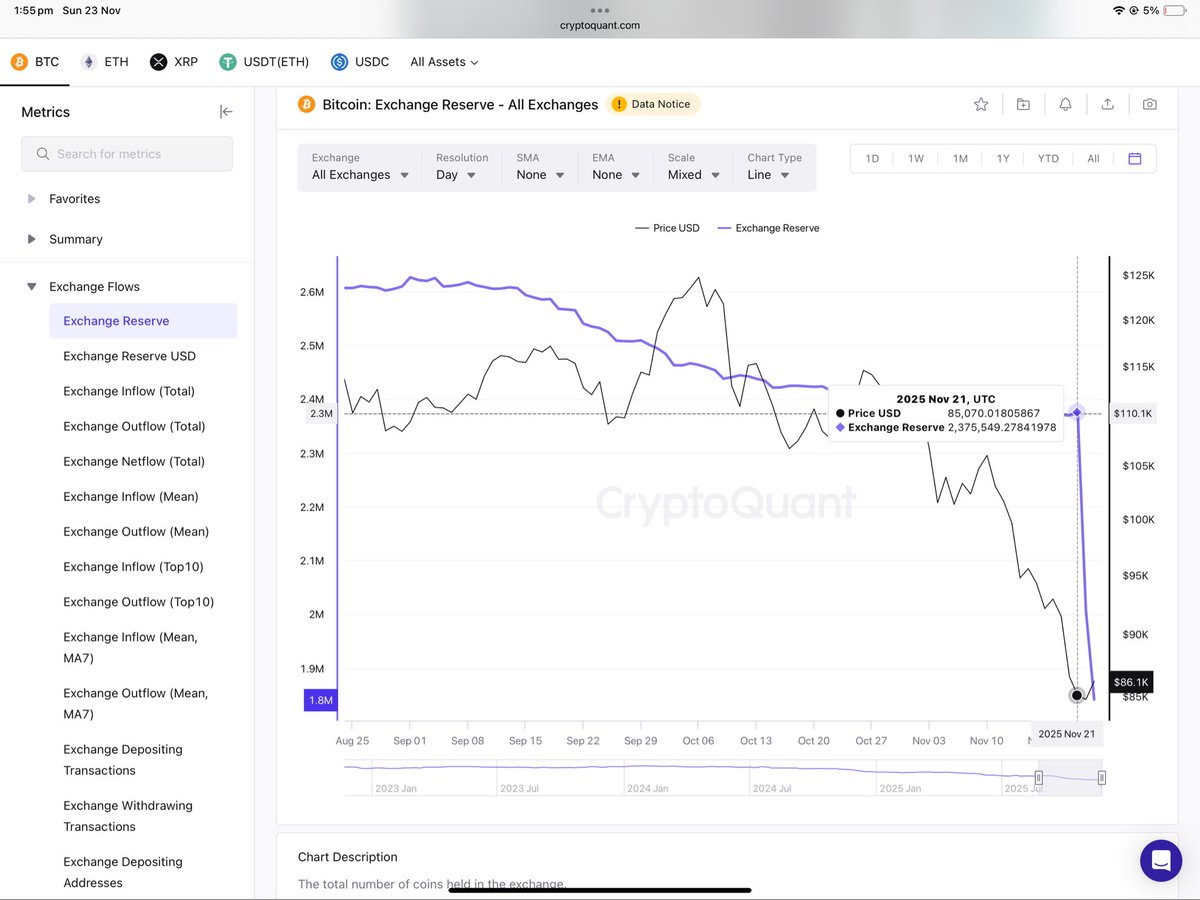Image resolution: width=1200 pixels, height=900 pixels.
Task: Set an alert with bell icon
Action: point(1065,104)
